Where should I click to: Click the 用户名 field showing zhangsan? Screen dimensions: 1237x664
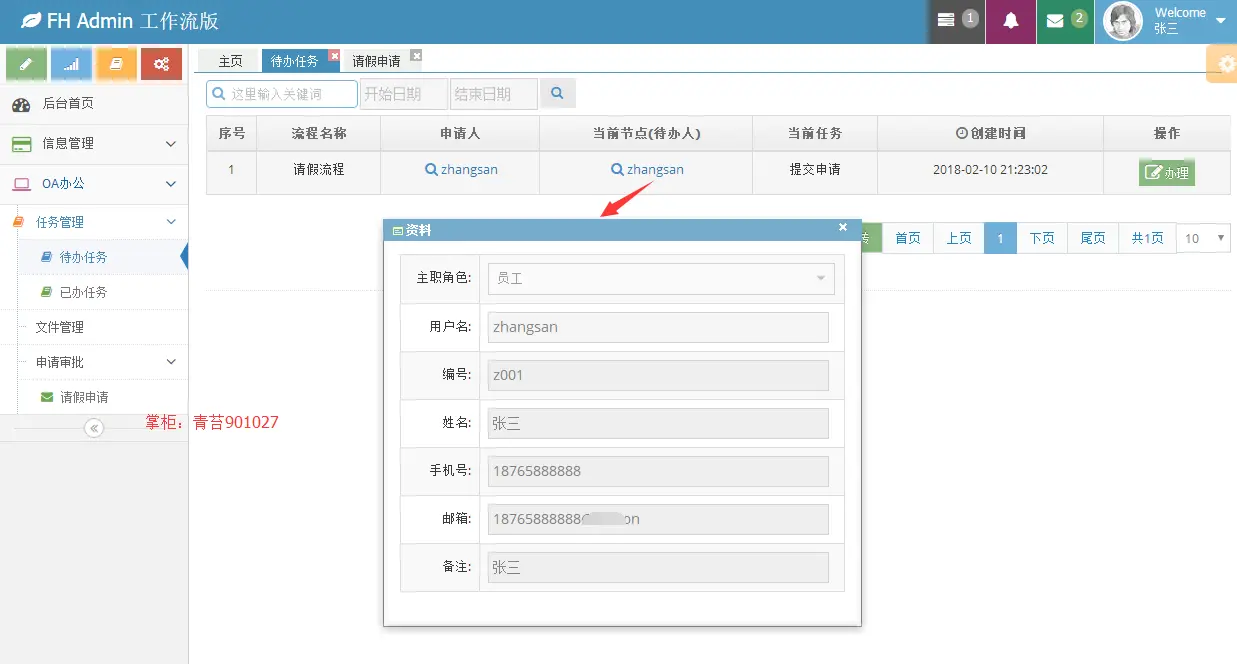658,327
